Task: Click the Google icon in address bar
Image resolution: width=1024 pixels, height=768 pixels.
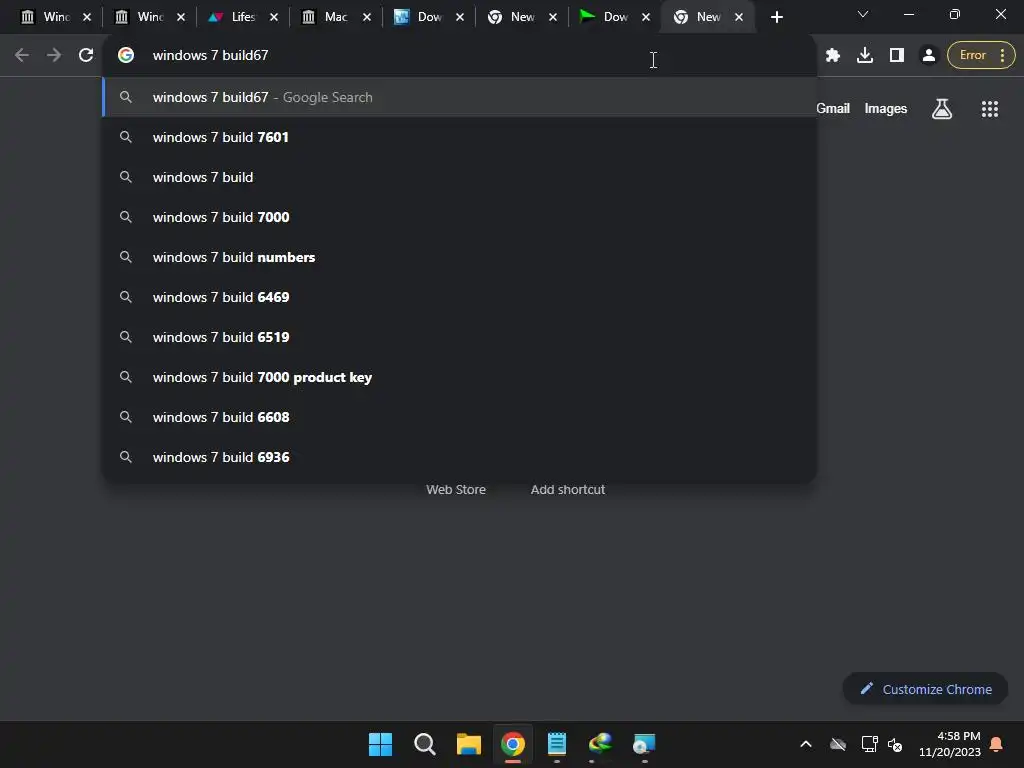Action: coord(126,56)
